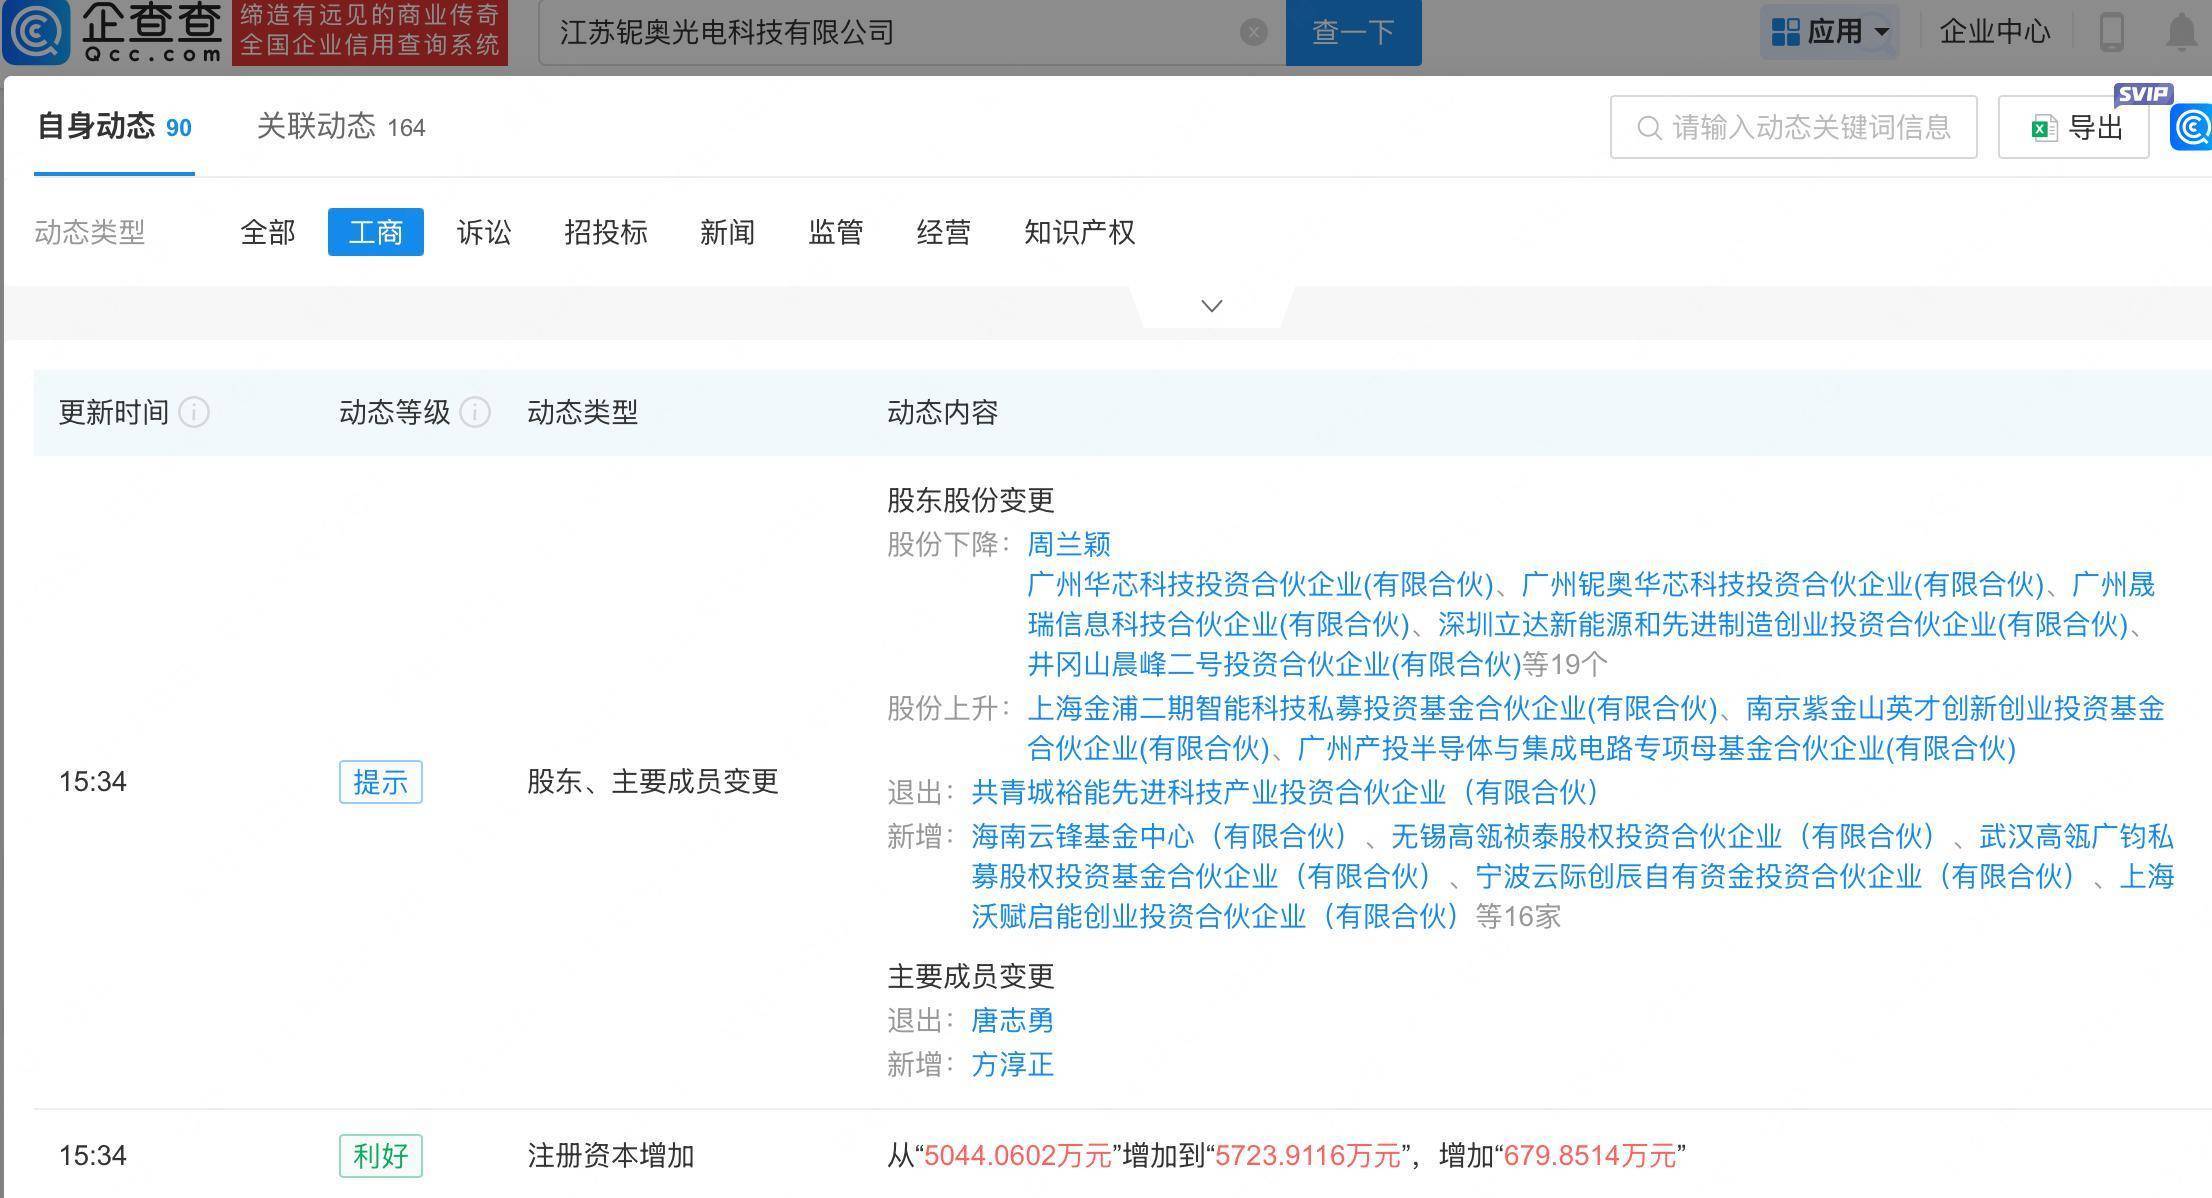Click the 679.8514万元 increase amount
The width and height of the screenshot is (2212, 1198).
[x=1590, y=1156]
